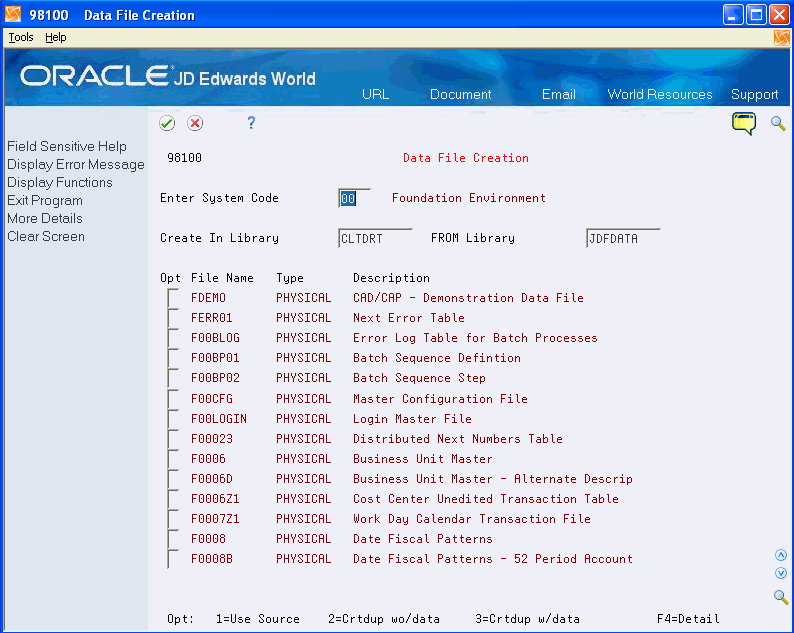
Task: Click the page up arrow icon
Action: pos(781,555)
